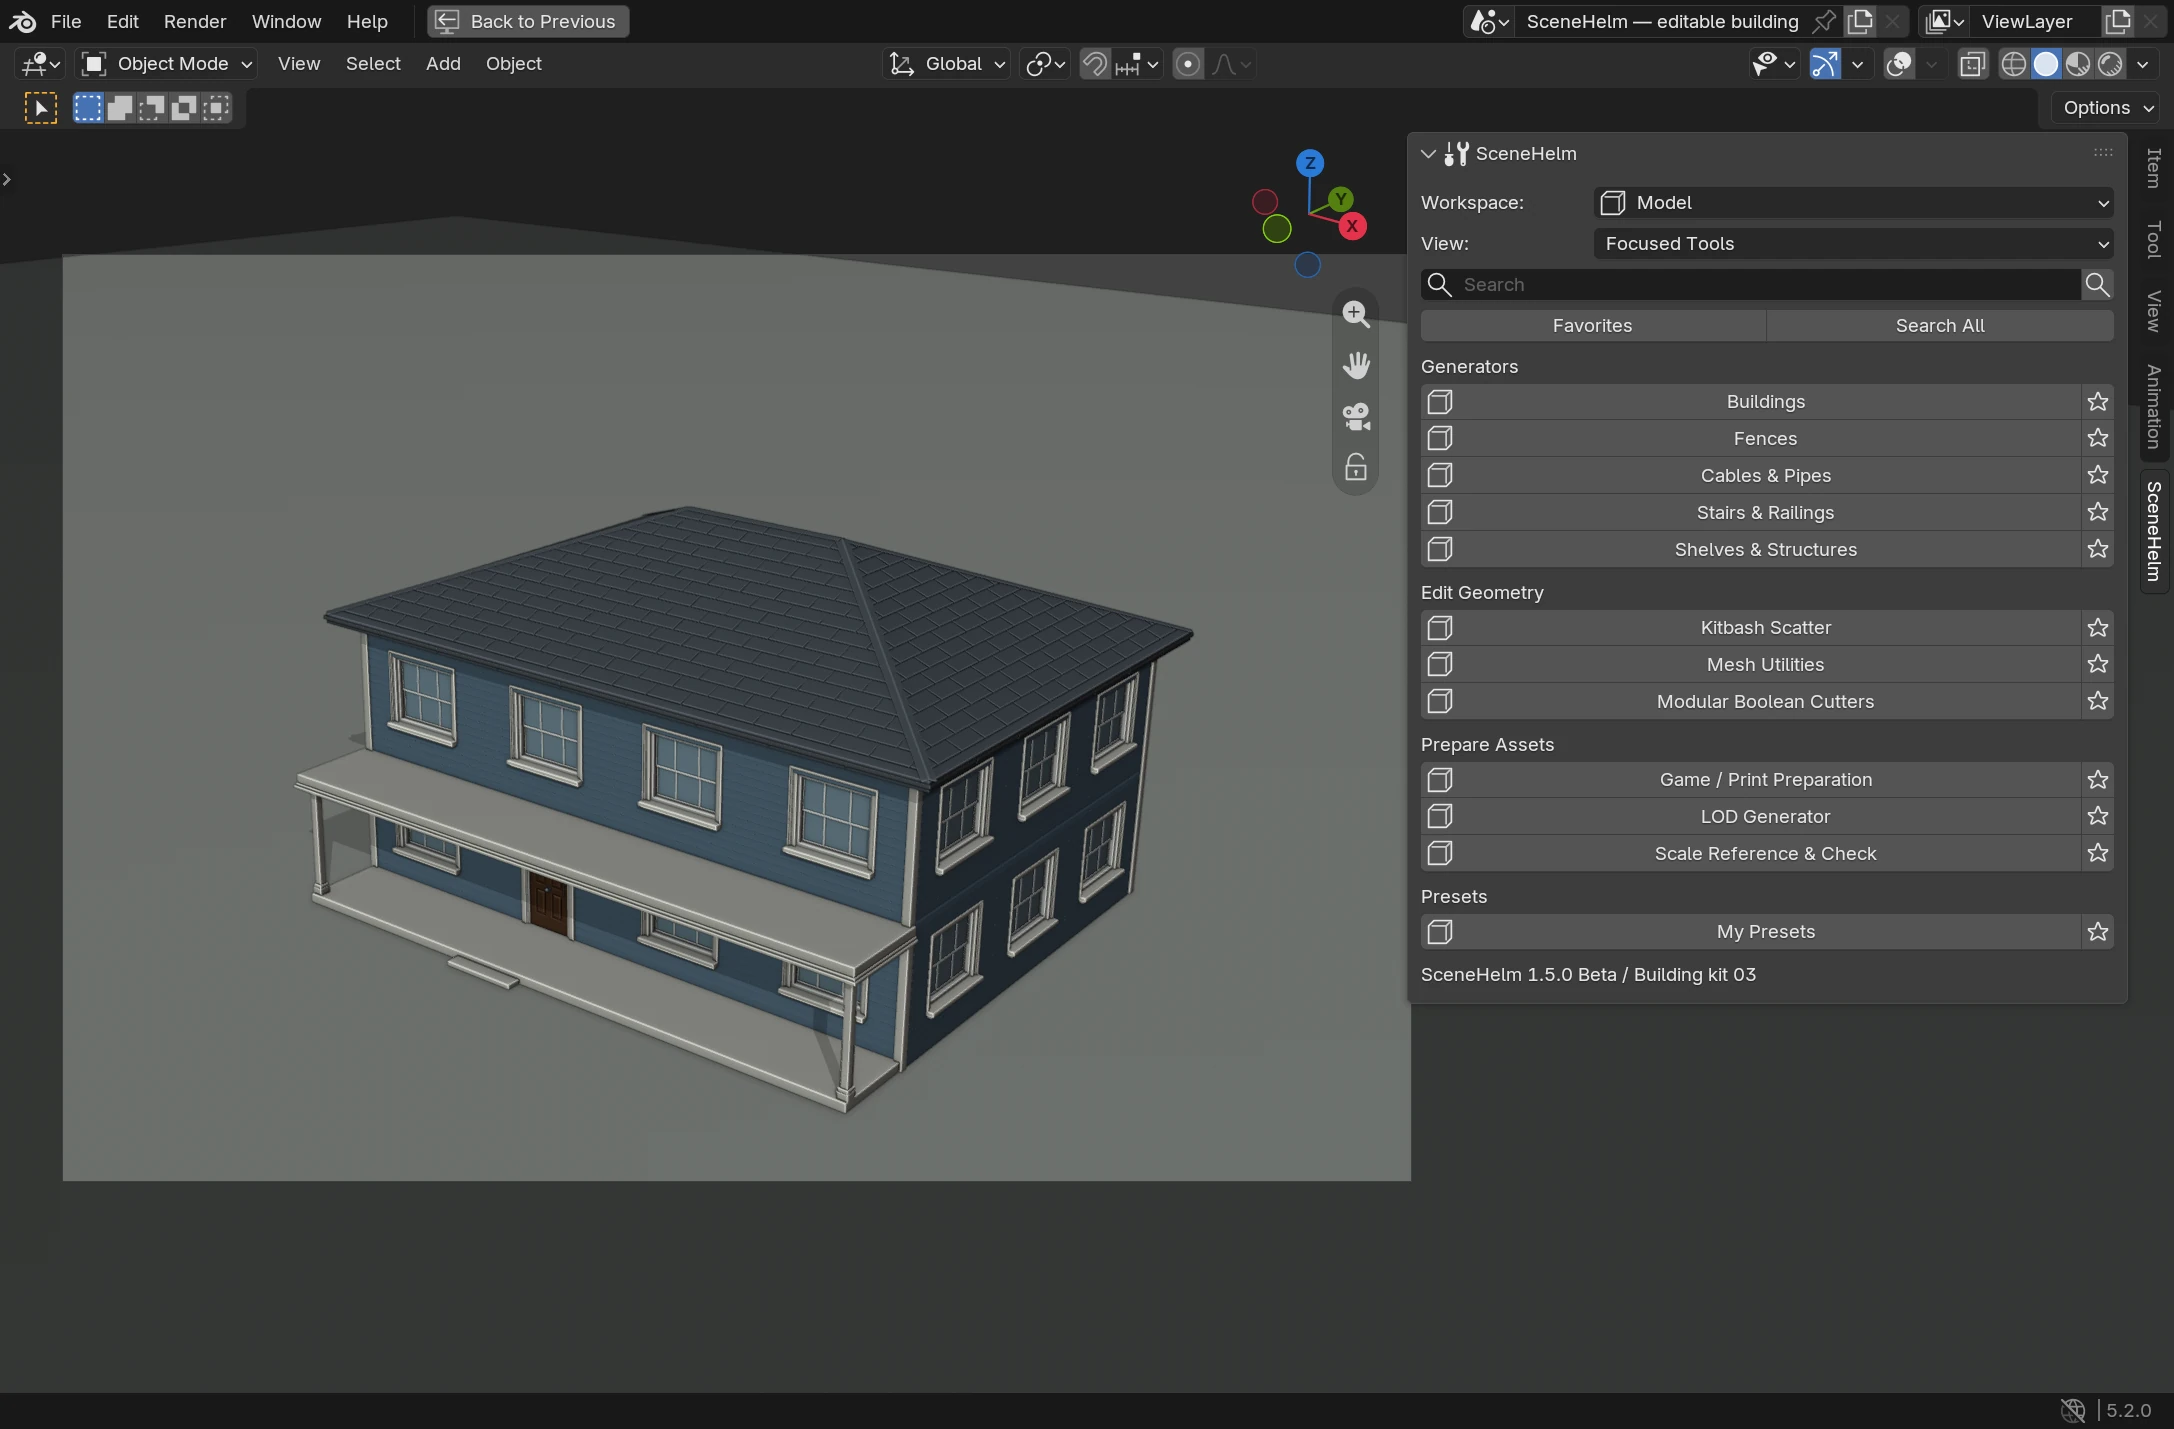The width and height of the screenshot is (2174, 1429).
Task: Click the lock camera to view icon
Action: [1356, 467]
